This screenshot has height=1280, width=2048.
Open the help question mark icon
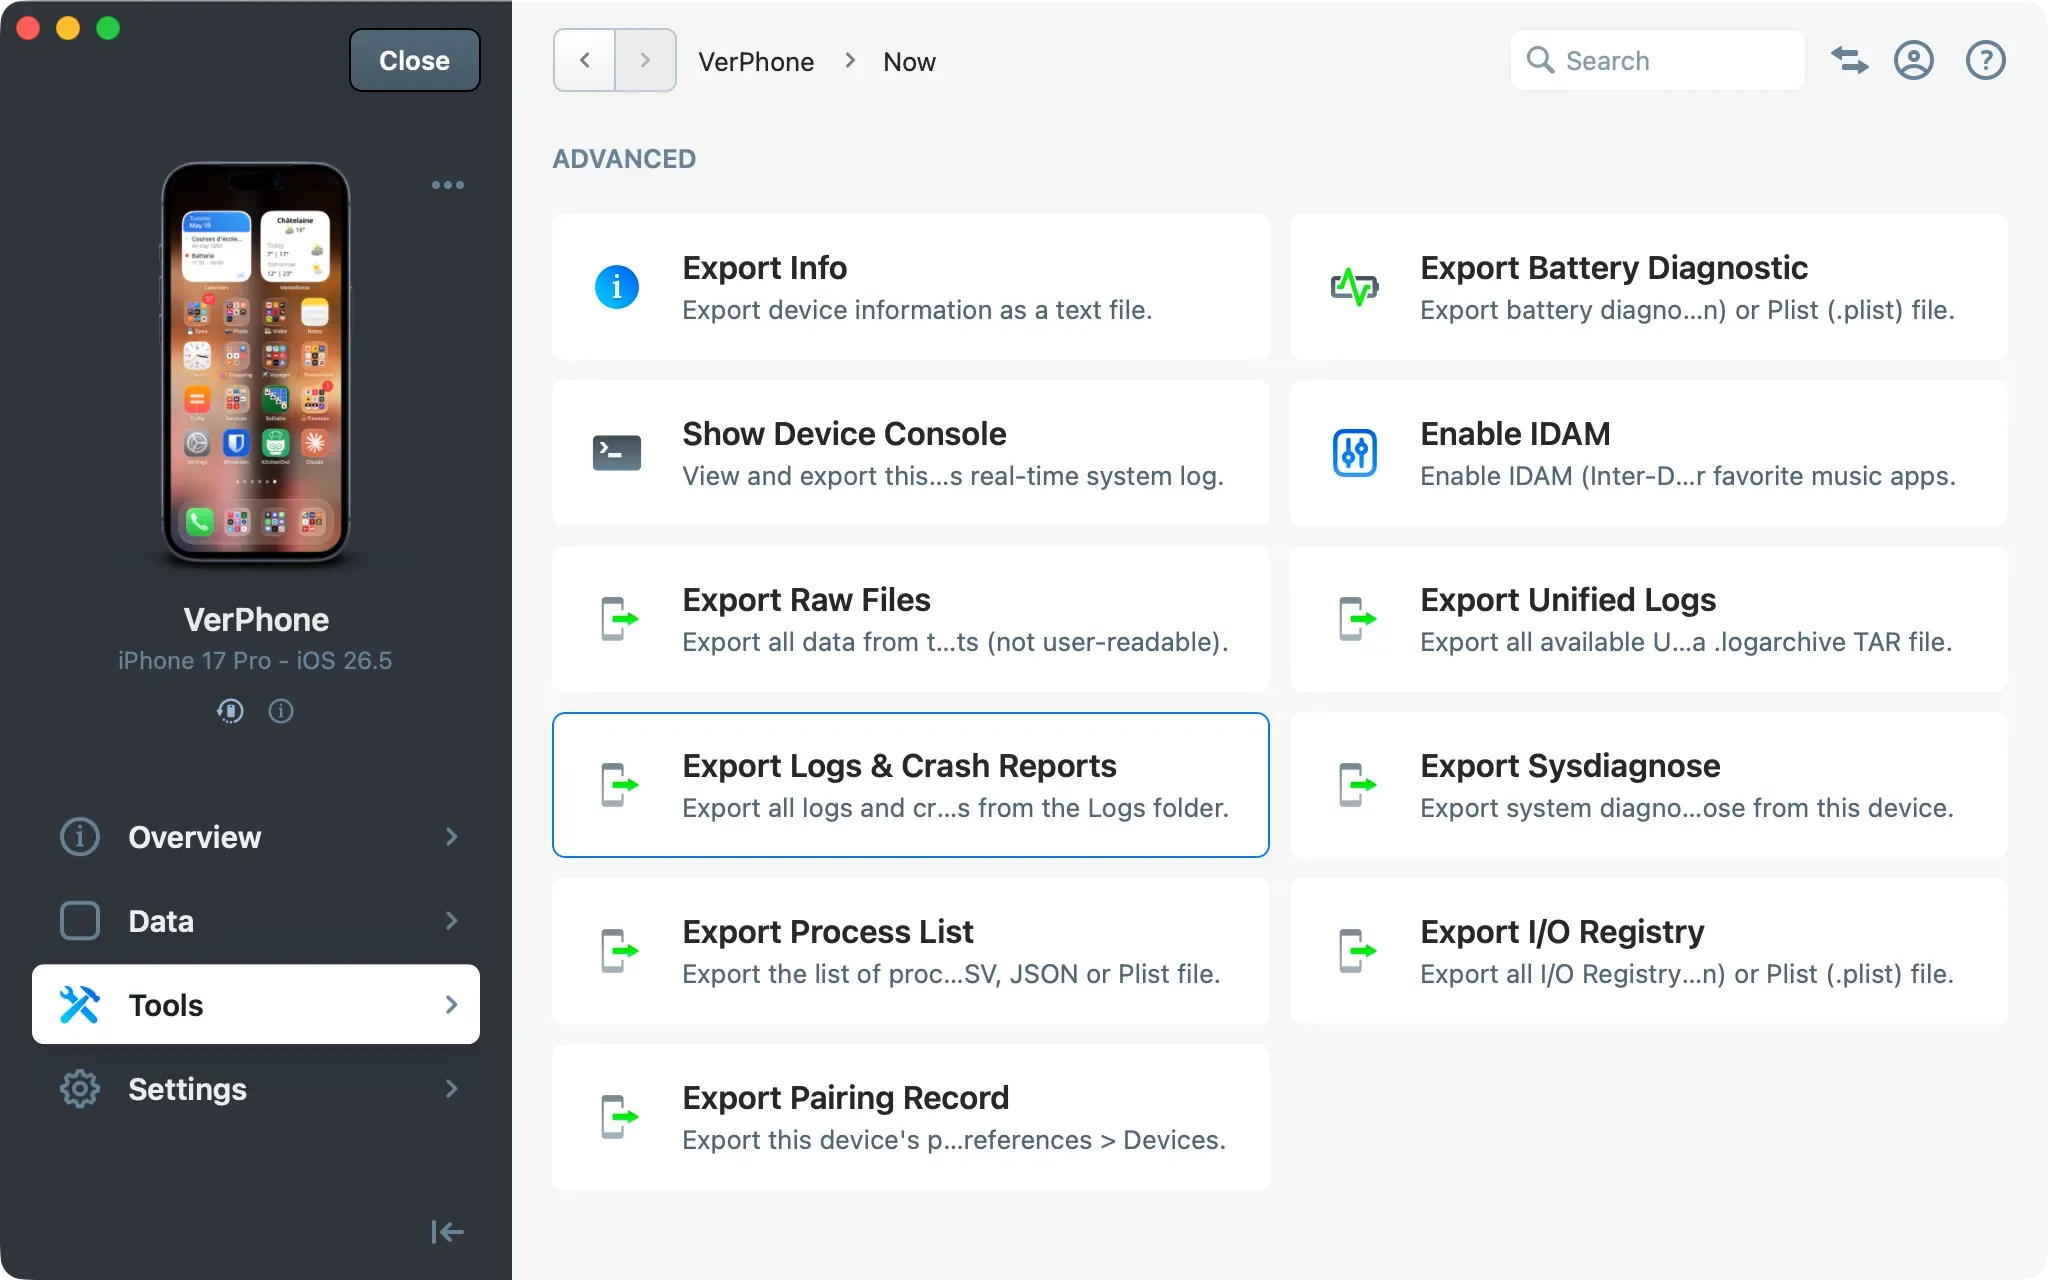coord(1986,61)
